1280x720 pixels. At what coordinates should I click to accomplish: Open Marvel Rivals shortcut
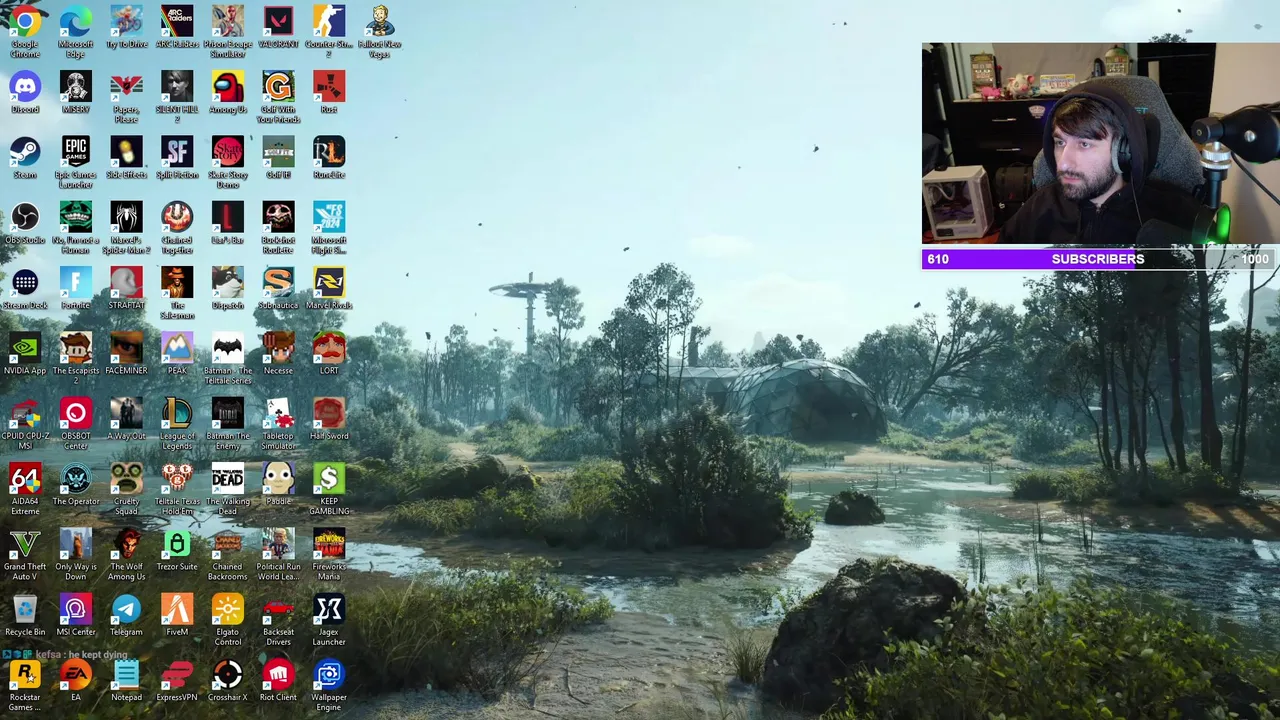329,288
